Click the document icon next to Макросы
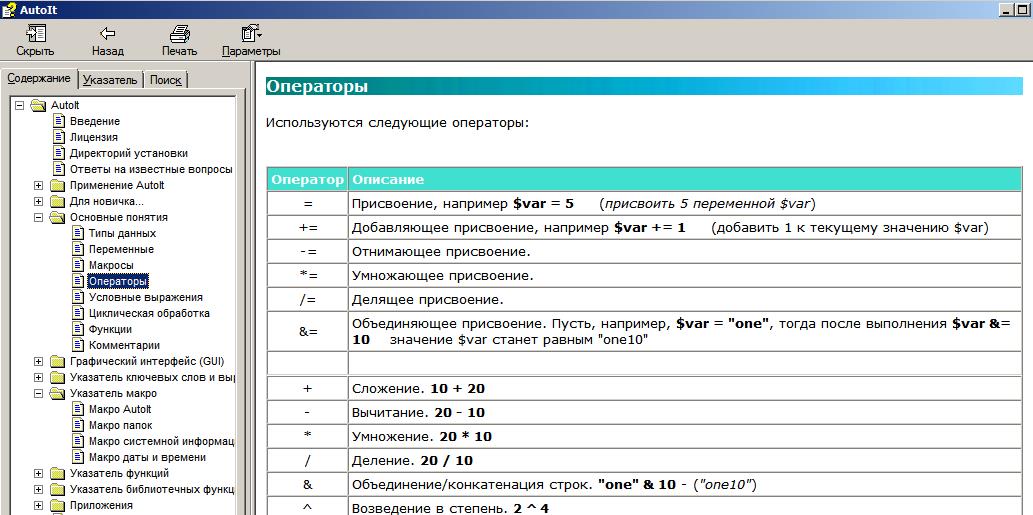Viewport: 1033px width, 515px height. pos(78,265)
